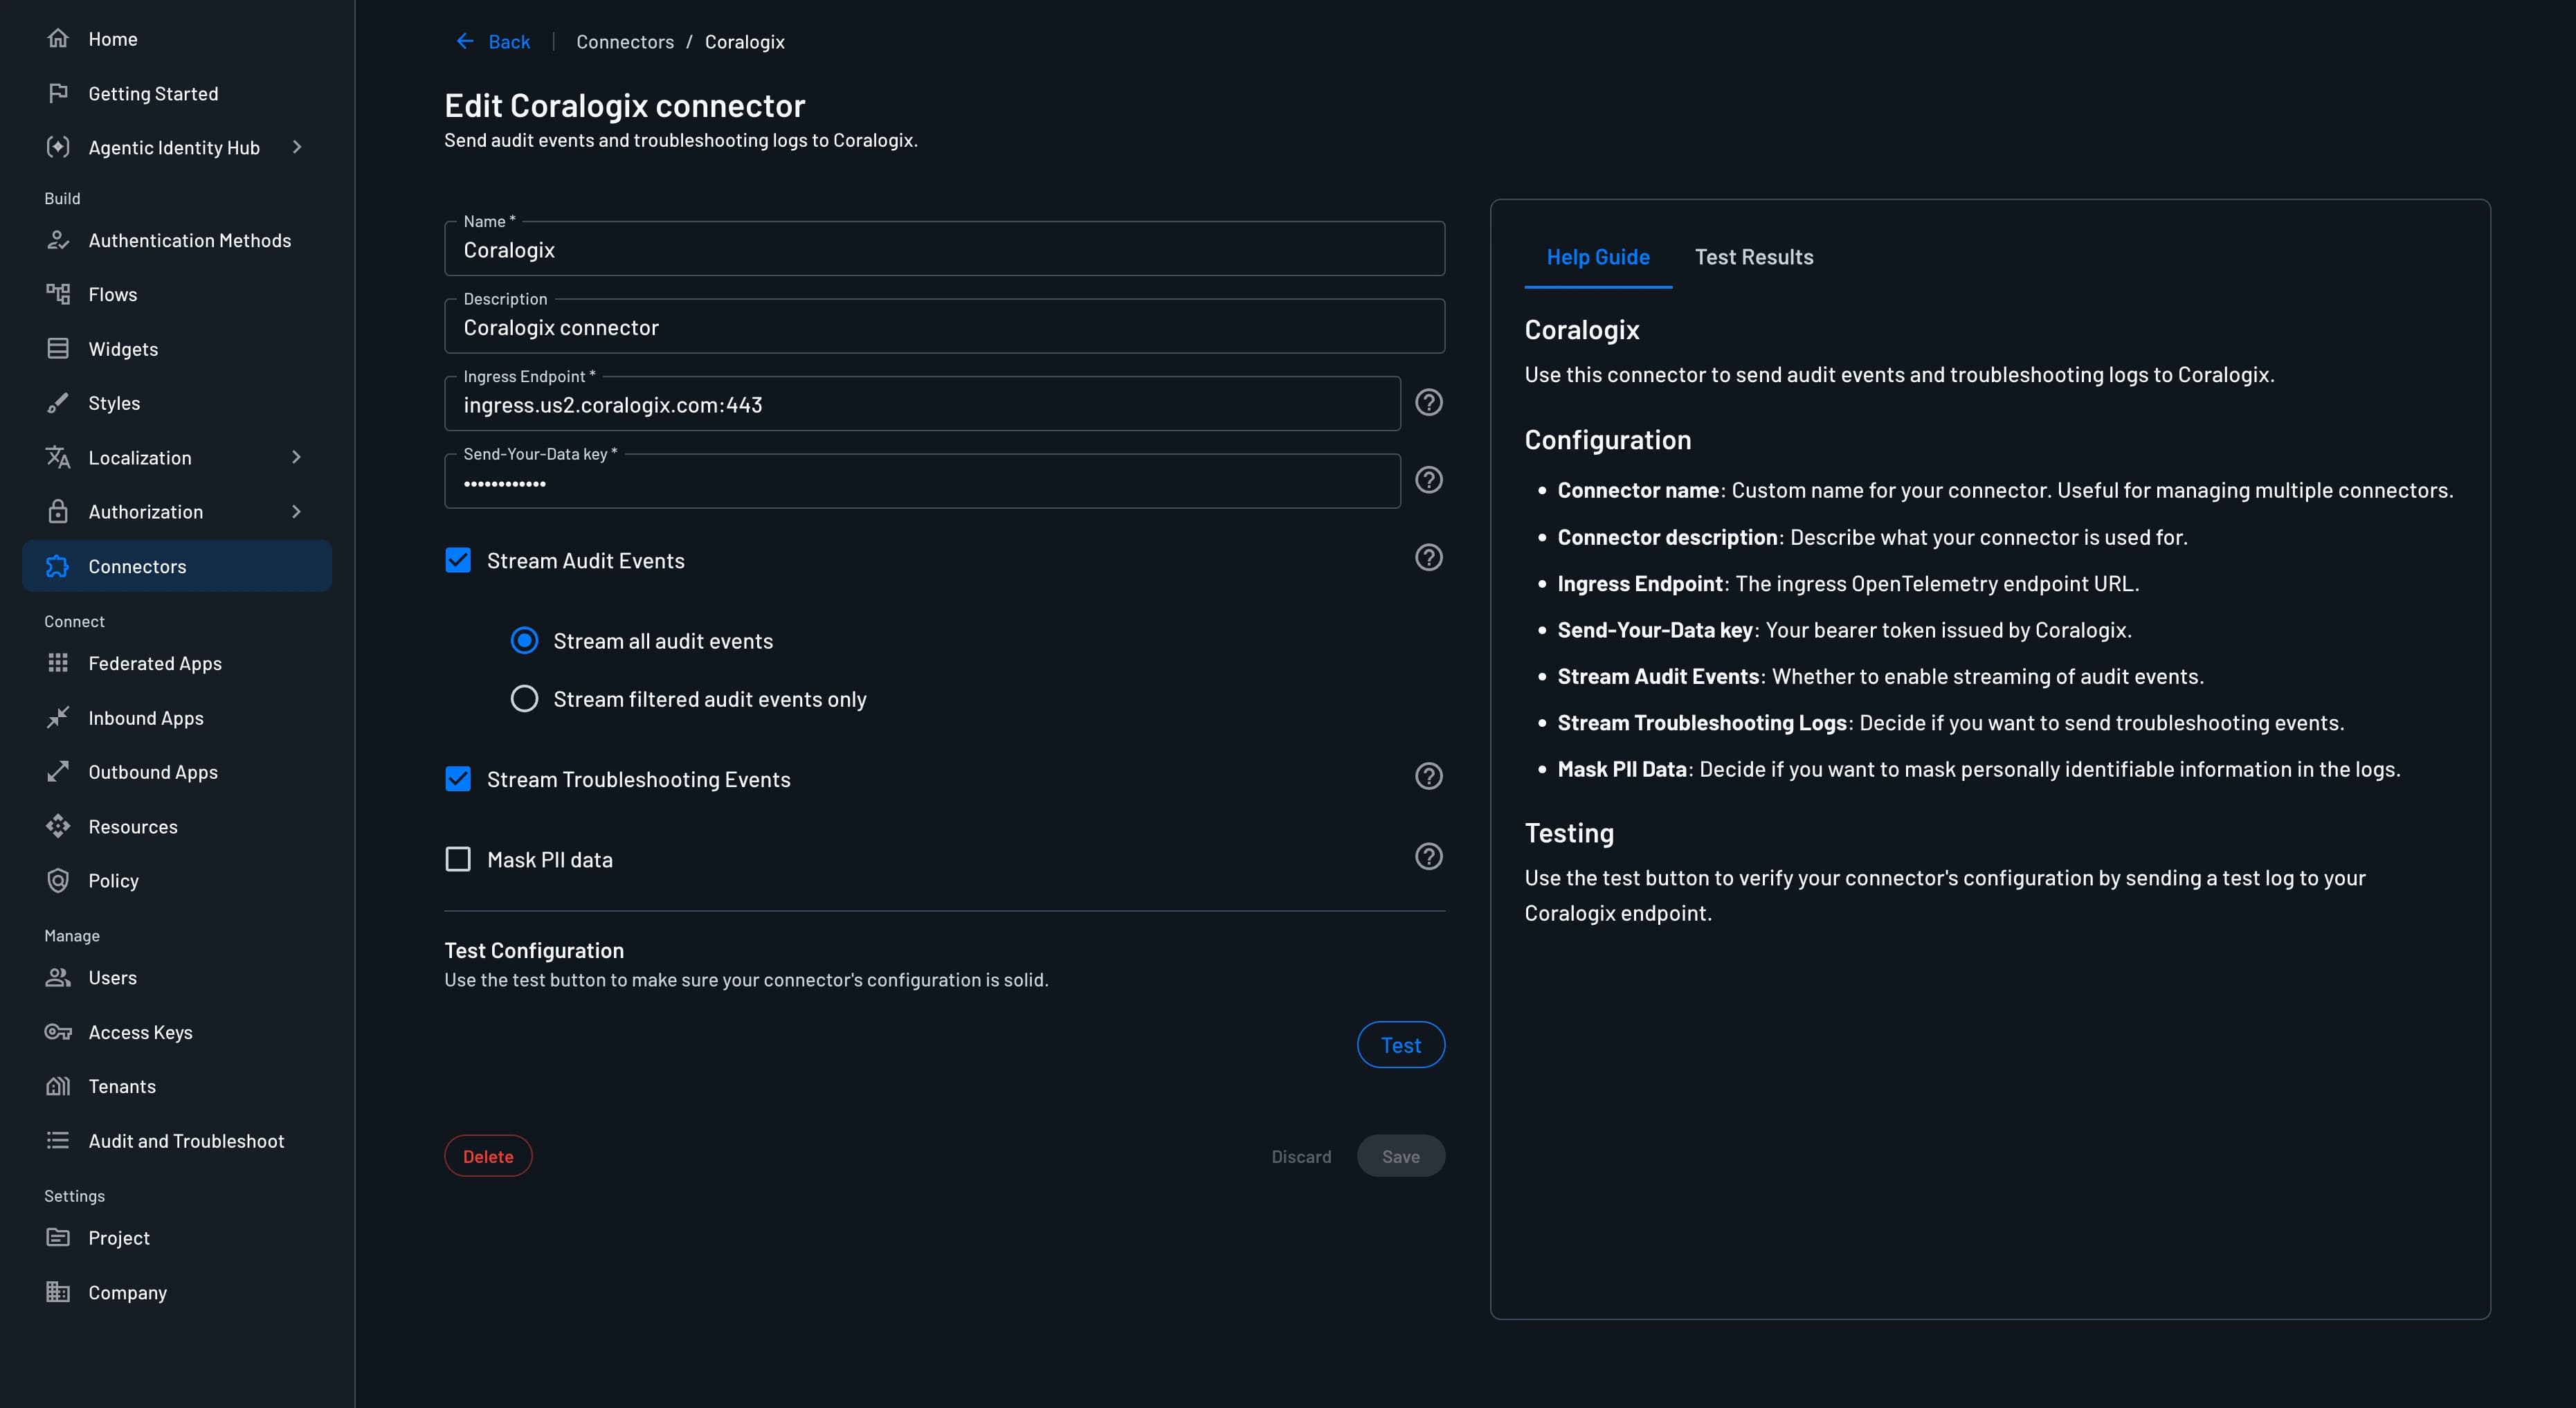
Task: Click the Widgets icon in sidebar
Action: point(58,349)
